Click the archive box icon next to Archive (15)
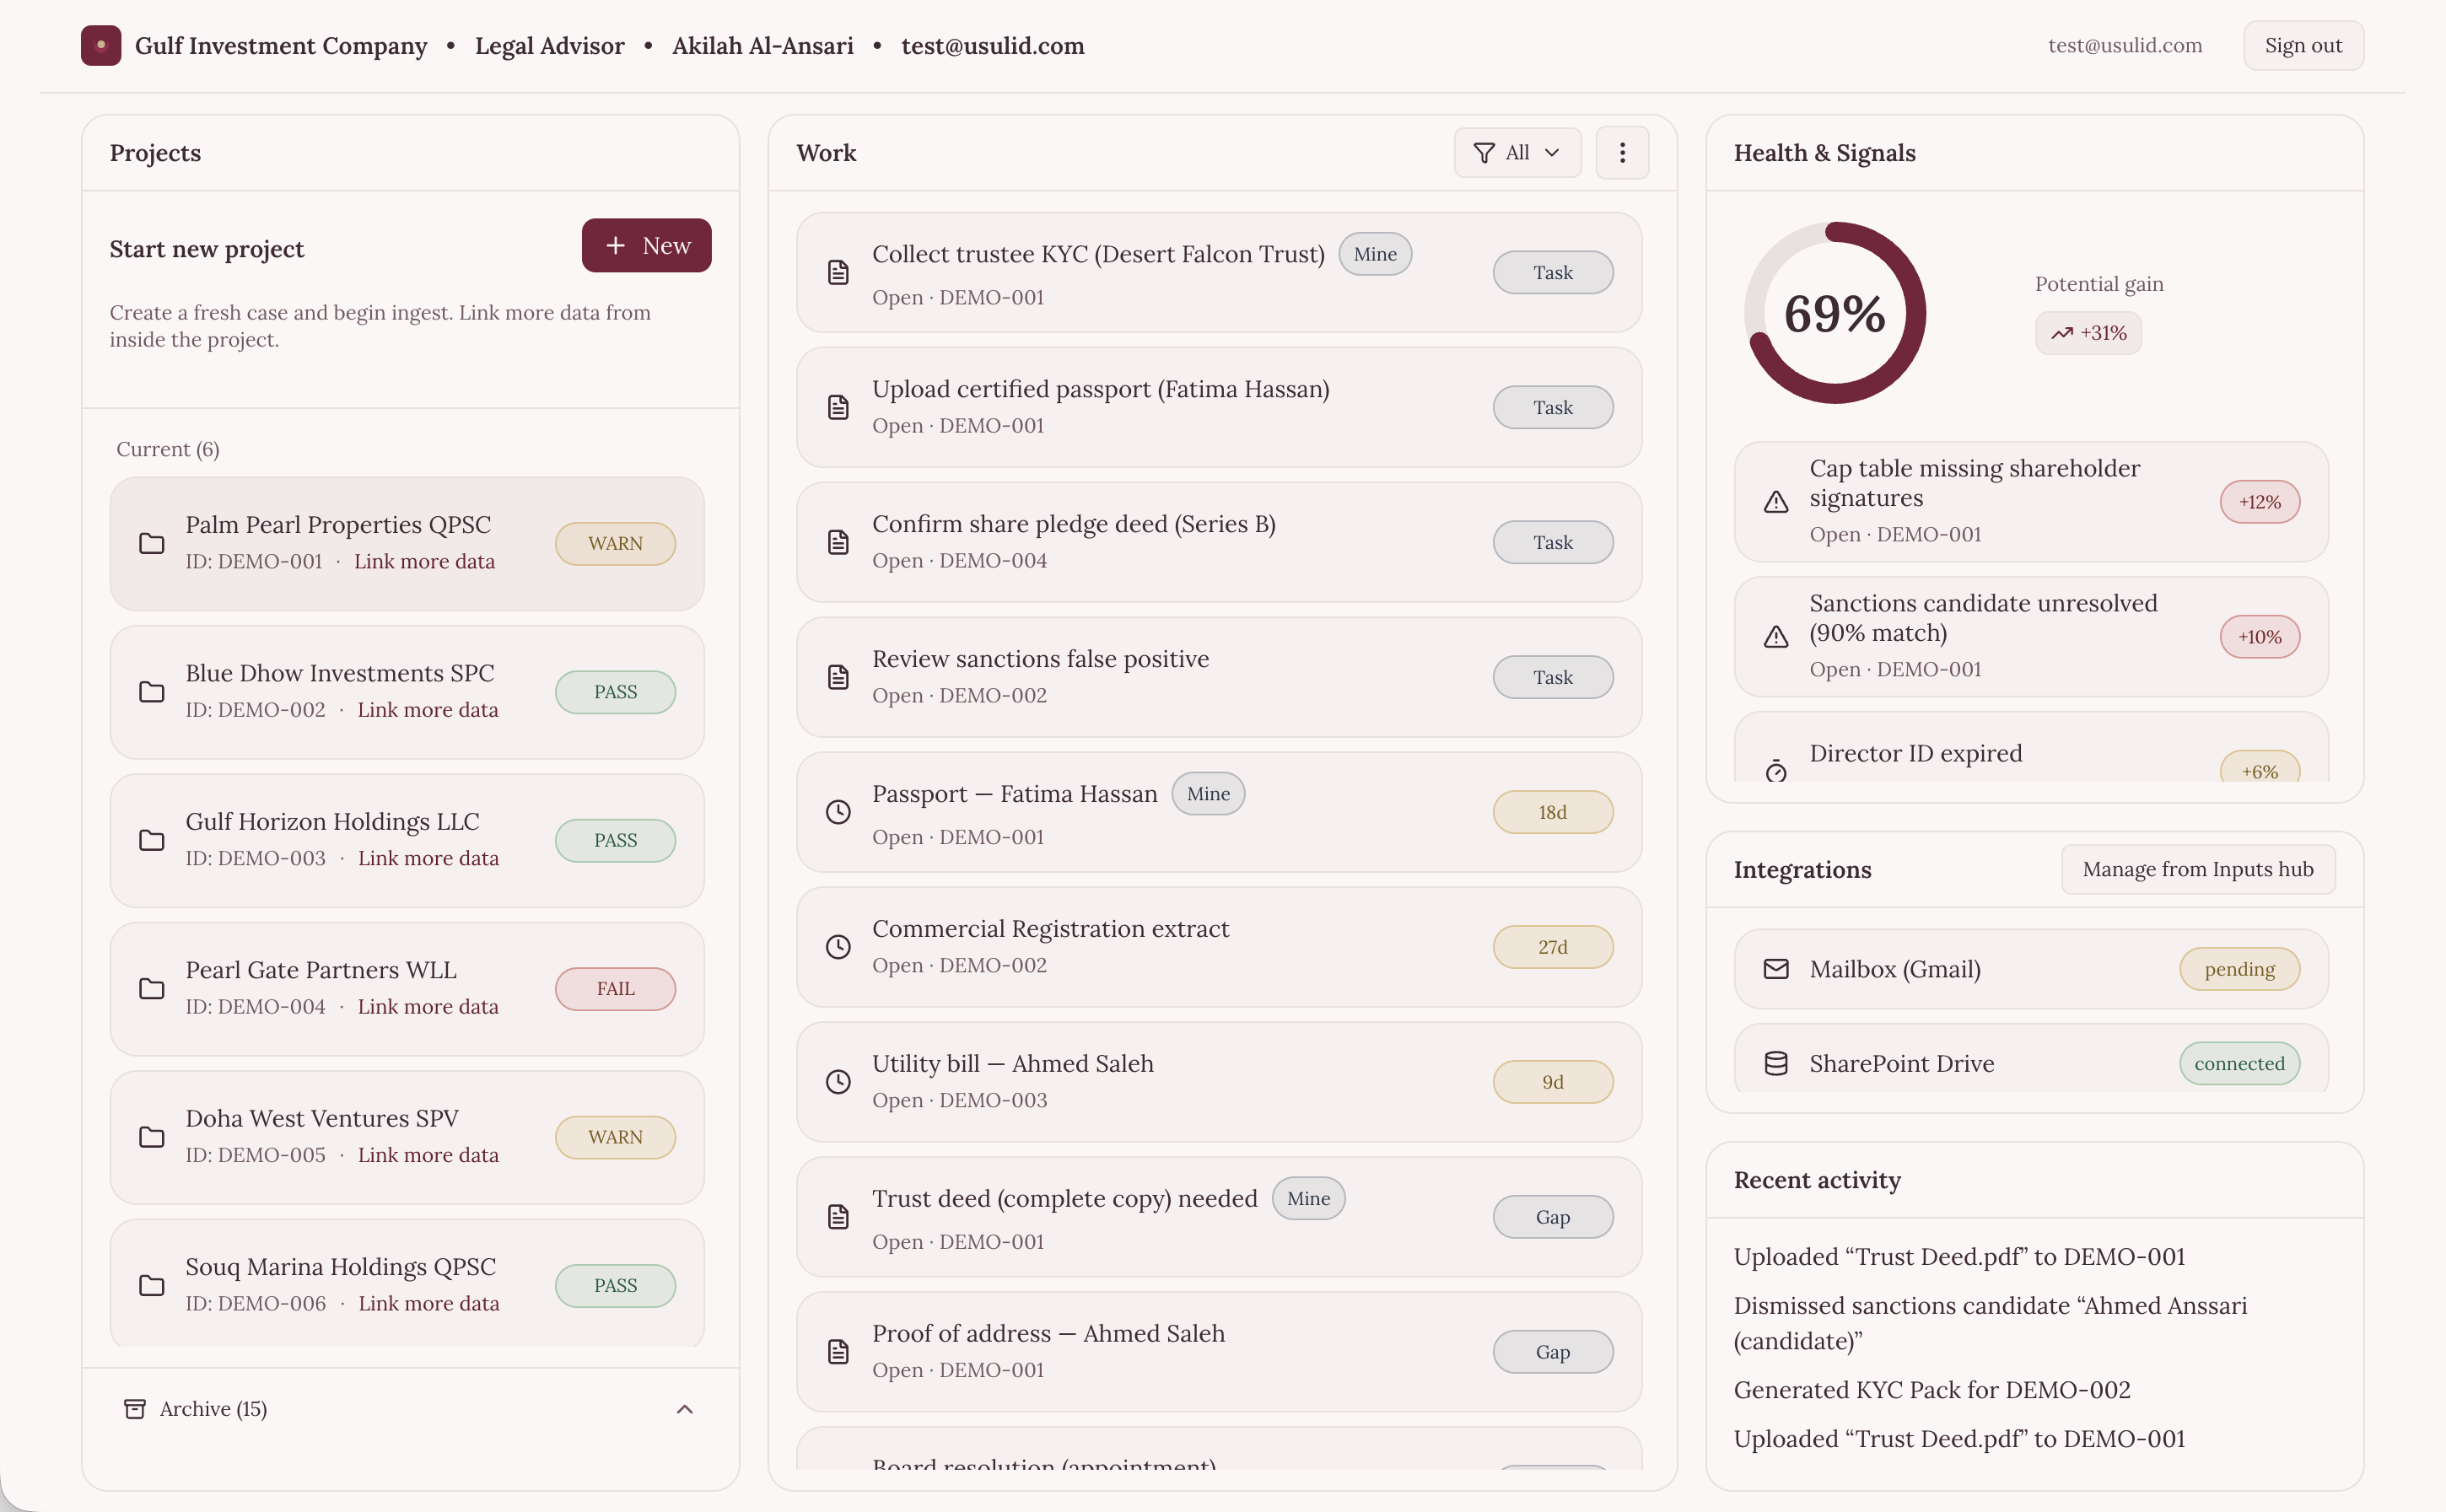 [x=134, y=1409]
